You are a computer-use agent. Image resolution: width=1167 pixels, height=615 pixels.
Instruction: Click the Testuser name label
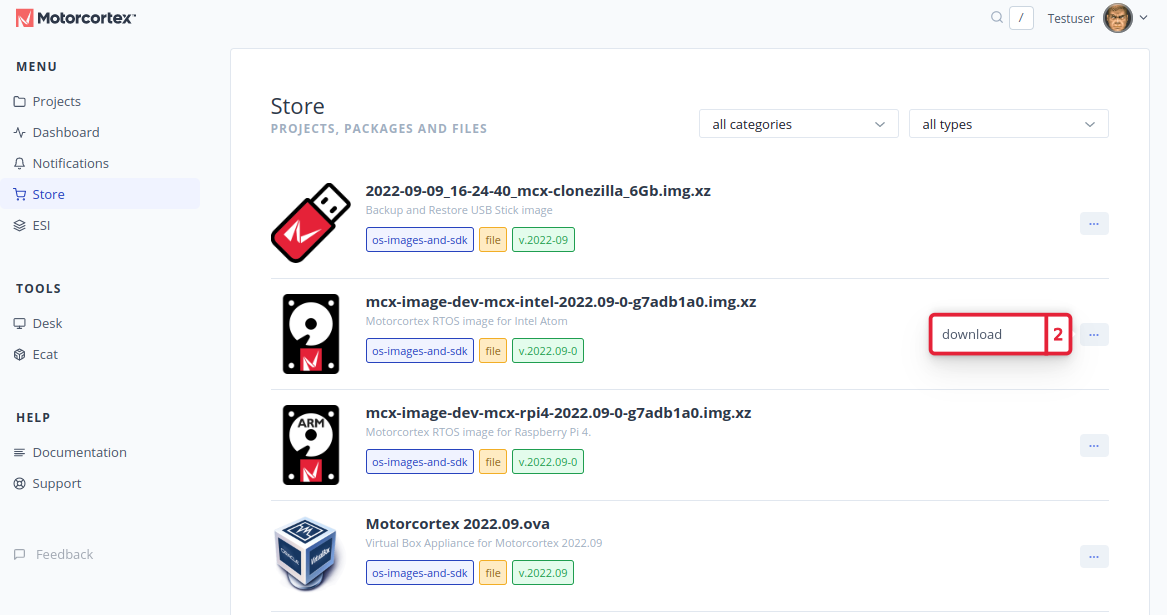pos(1070,19)
